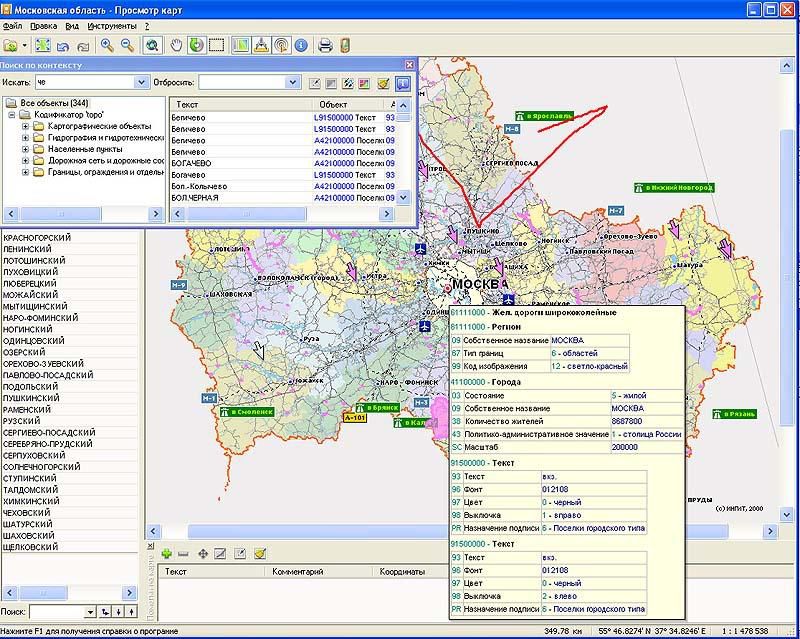Toggle the tooltip info button in search panel
This screenshot has width=800, height=639.
(x=402, y=82)
